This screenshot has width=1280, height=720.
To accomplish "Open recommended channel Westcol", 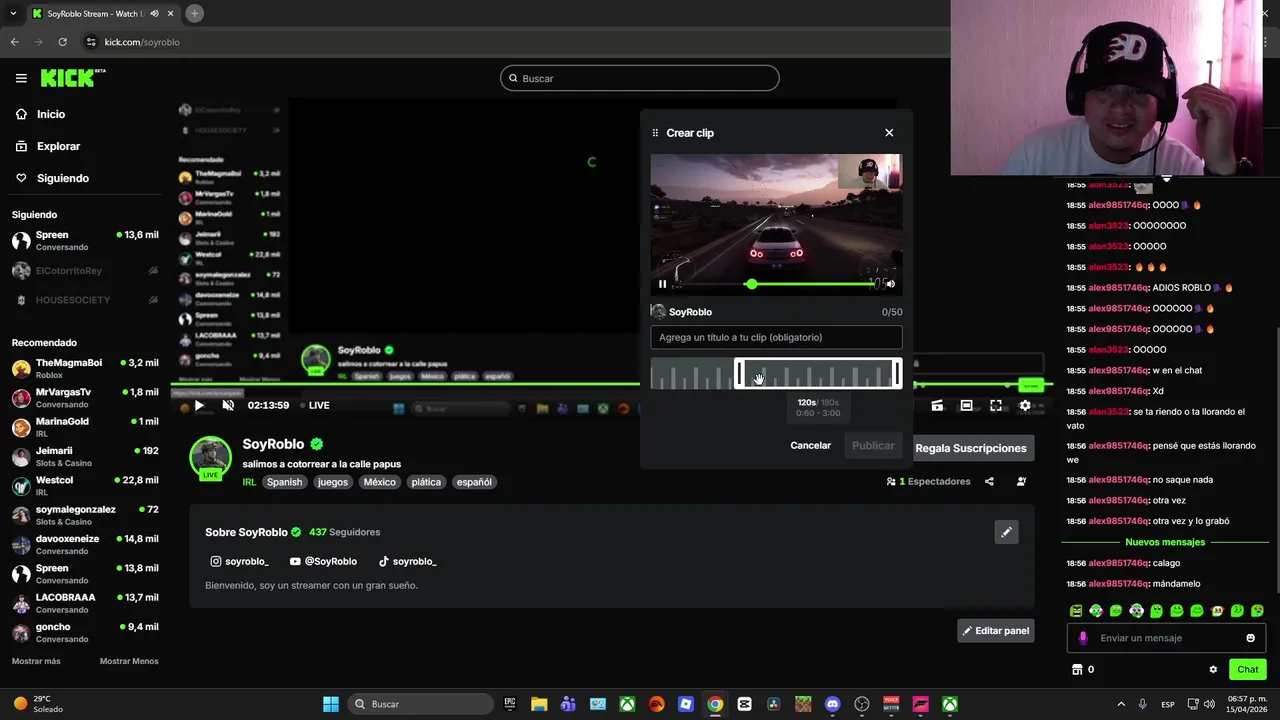I will (x=85, y=486).
